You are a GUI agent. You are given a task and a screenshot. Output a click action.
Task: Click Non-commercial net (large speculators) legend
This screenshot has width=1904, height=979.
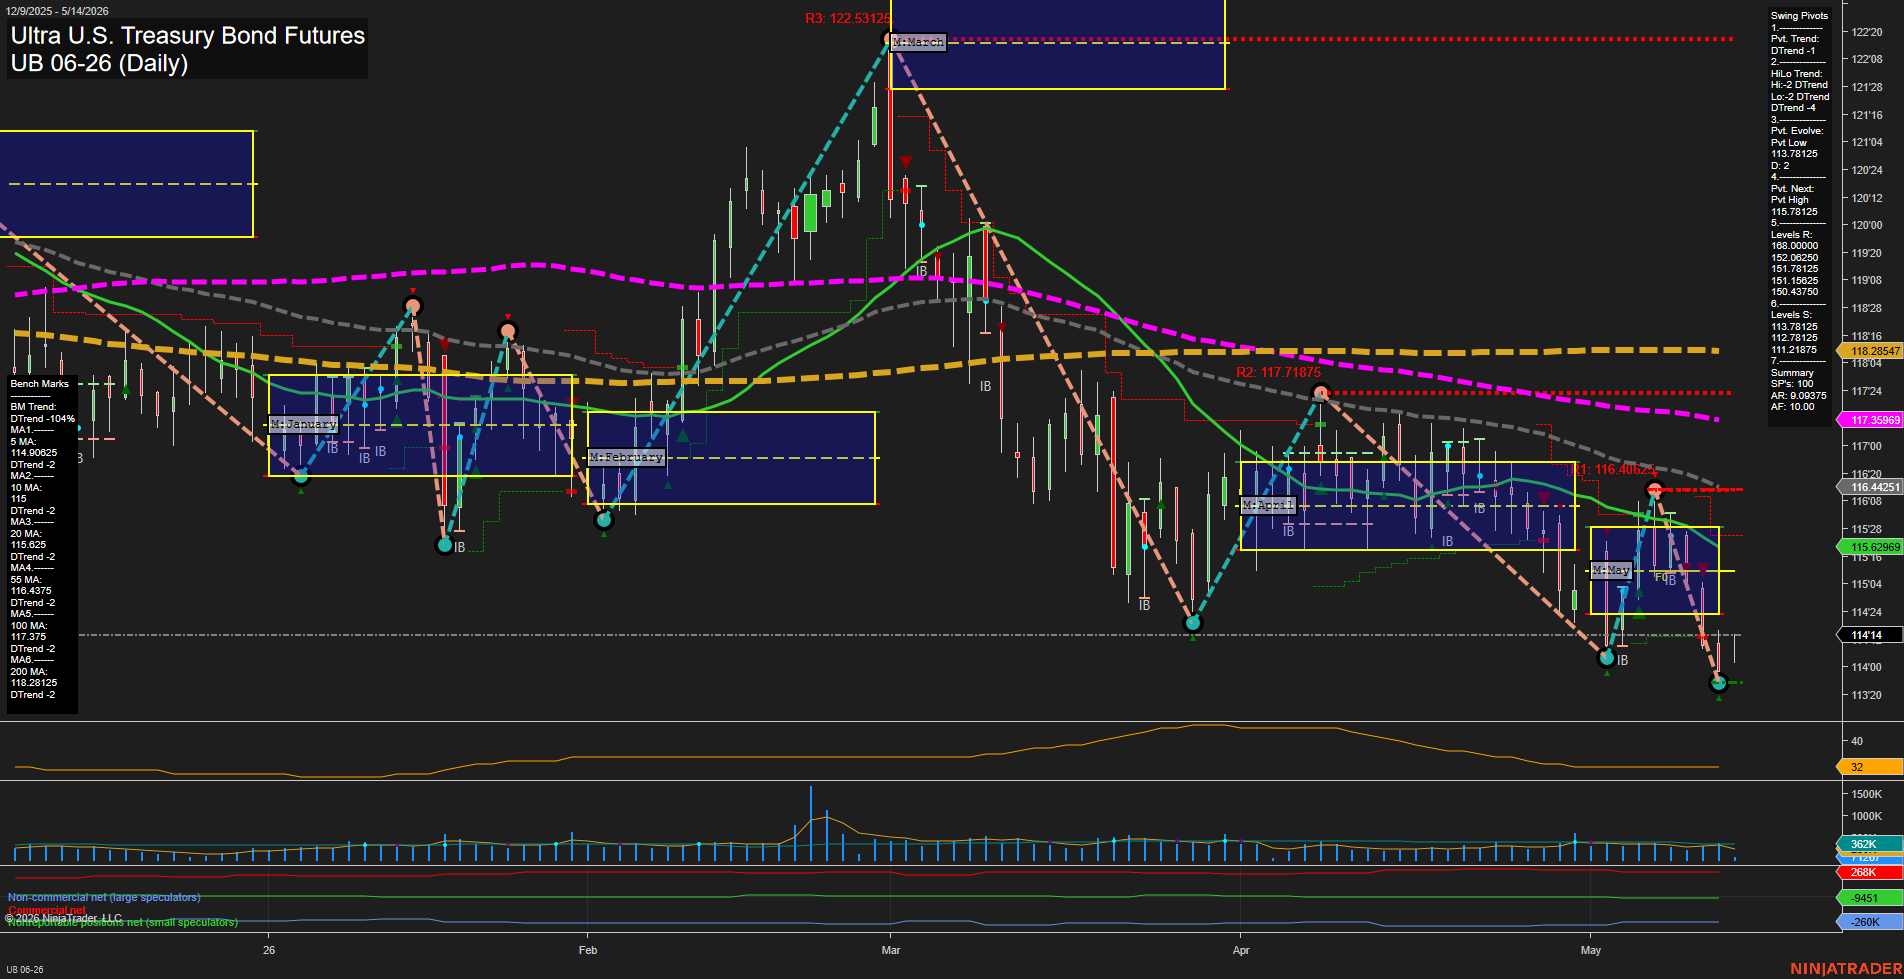[x=104, y=897]
